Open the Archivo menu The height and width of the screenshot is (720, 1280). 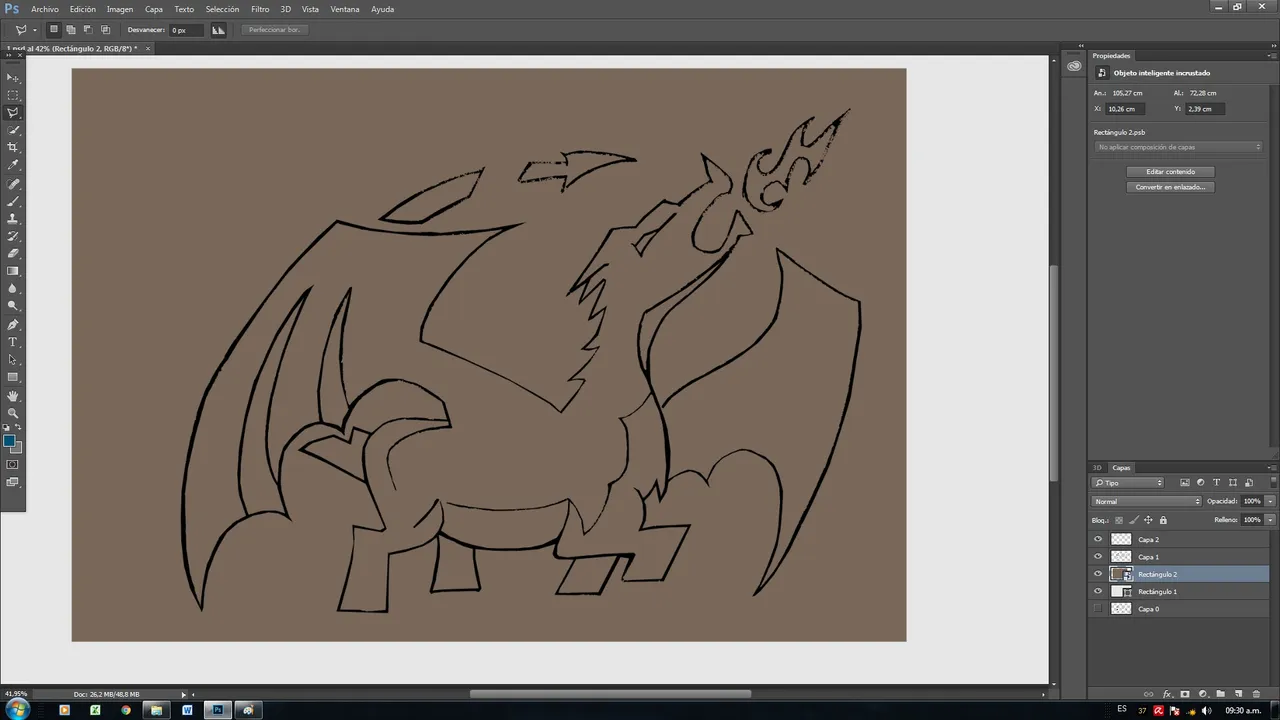click(x=45, y=9)
